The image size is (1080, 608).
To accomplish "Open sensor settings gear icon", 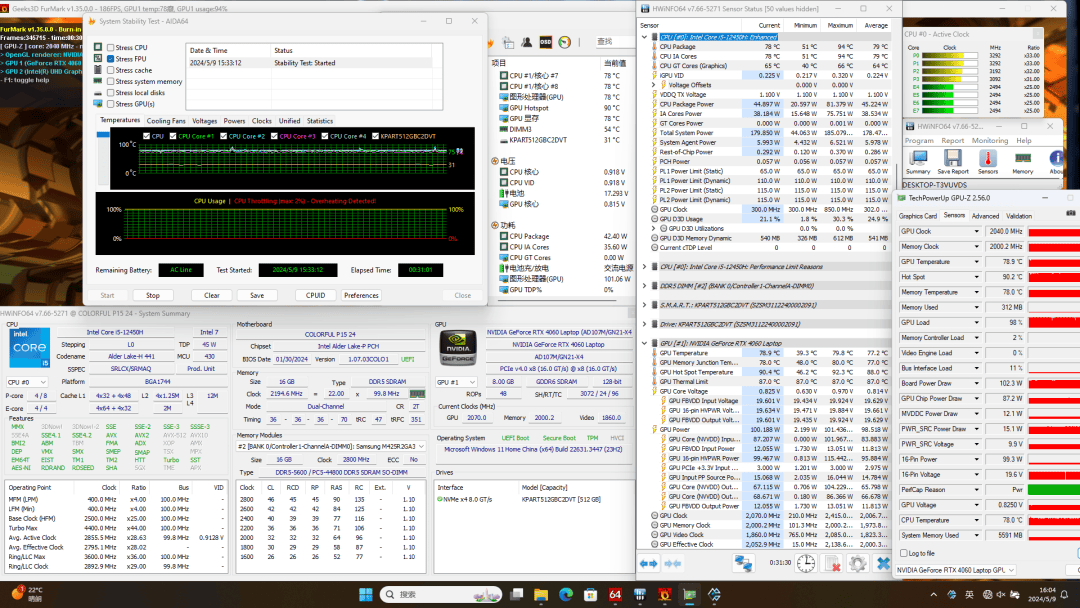I will pos(858,563).
